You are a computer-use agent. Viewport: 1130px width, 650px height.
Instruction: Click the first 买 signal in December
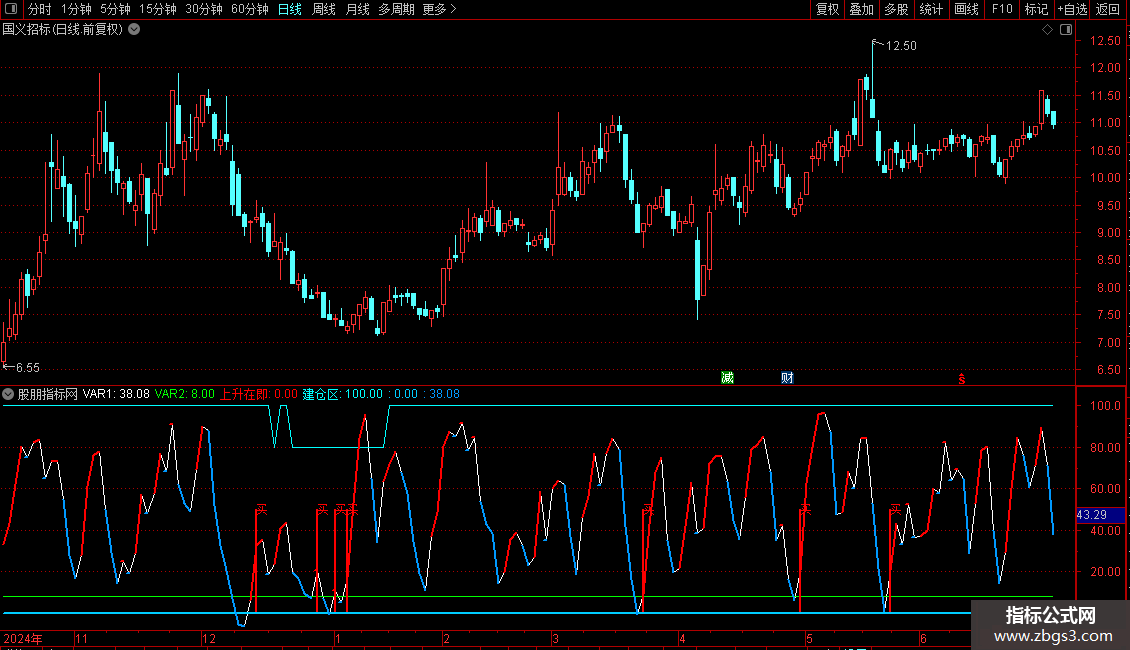tap(261, 510)
